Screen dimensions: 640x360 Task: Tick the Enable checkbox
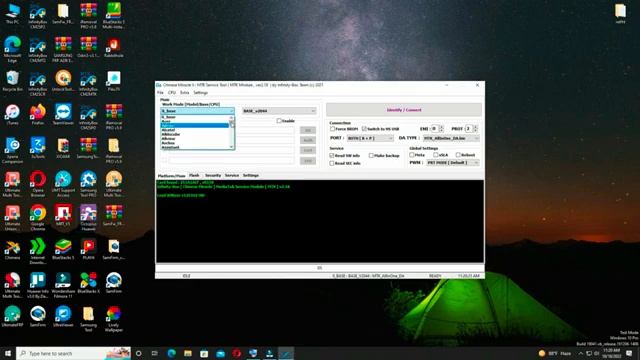coord(279,121)
